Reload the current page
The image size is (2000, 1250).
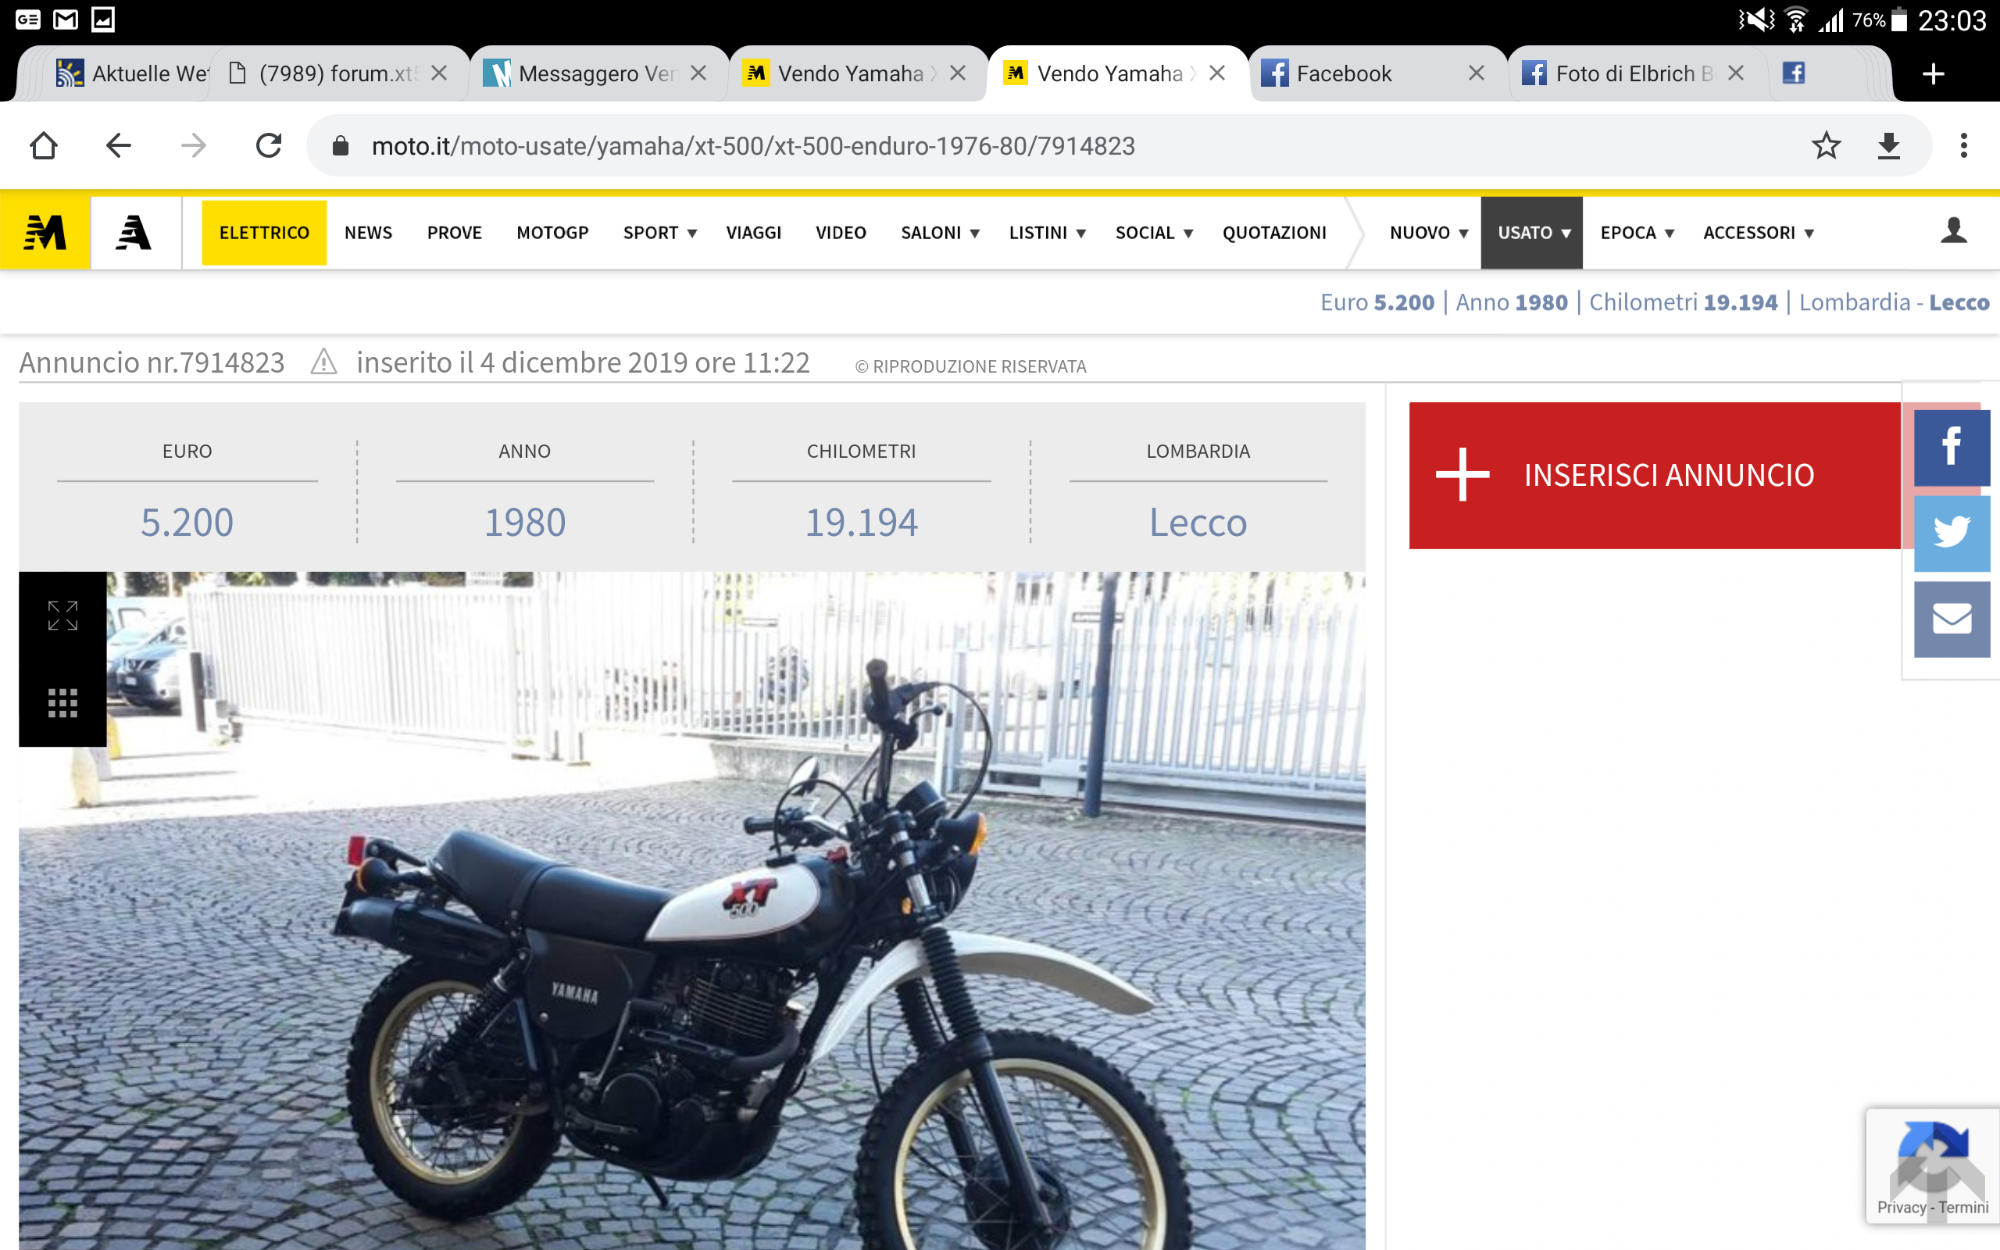click(268, 146)
